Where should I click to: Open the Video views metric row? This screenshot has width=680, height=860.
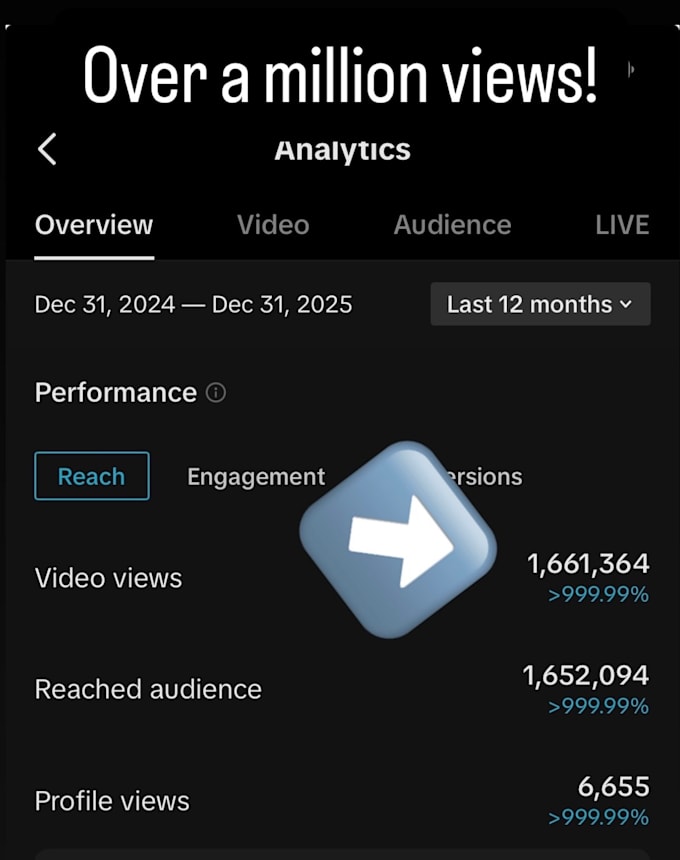pyautogui.click(x=342, y=578)
